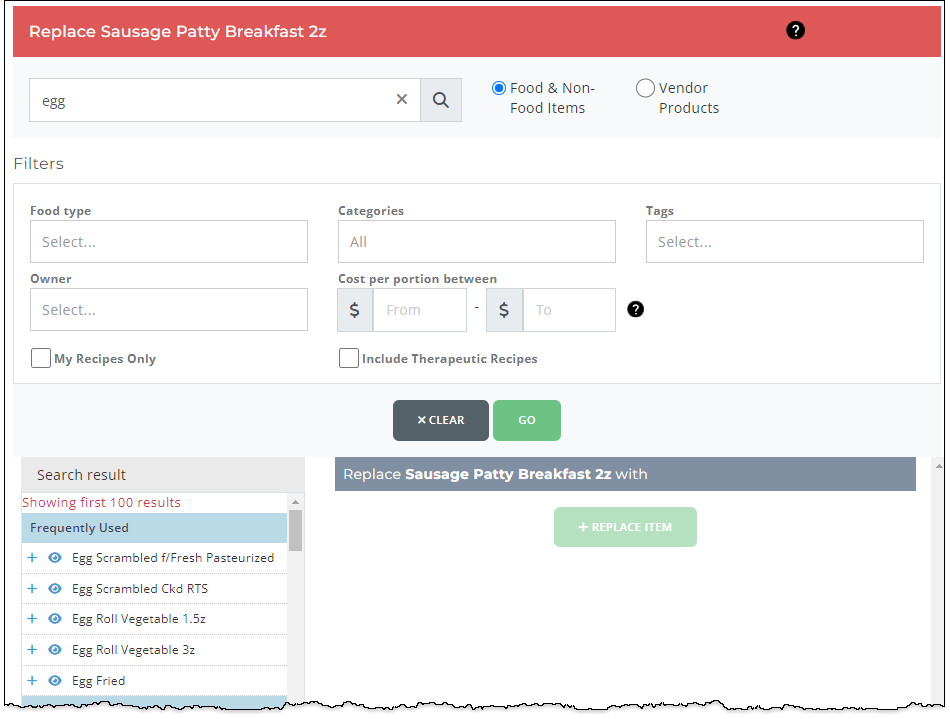The image size is (950, 719).
Task: Preview Egg Scrambled f/Fresh Pasteurized with the eye icon
Action: tap(54, 557)
